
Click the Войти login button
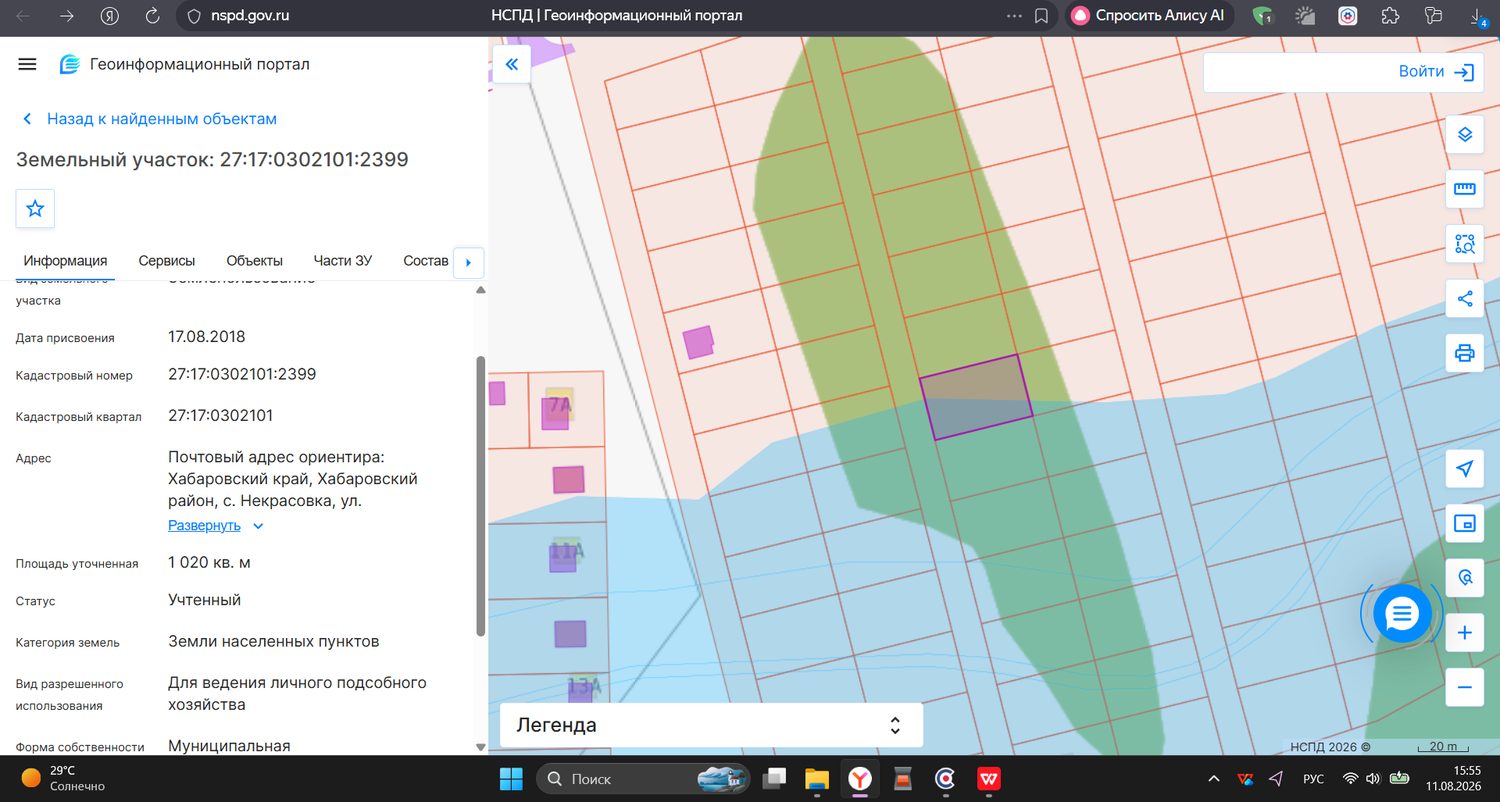coord(1436,72)
